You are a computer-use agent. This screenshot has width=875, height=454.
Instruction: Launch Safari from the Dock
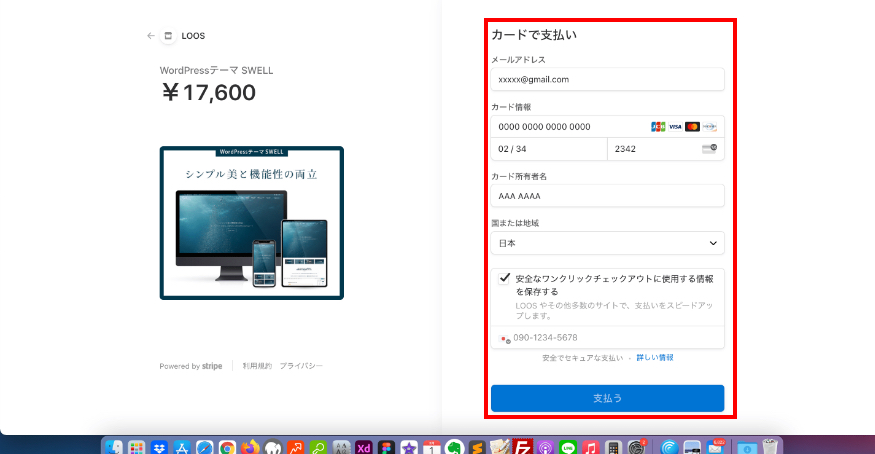[x=205, y=447]
